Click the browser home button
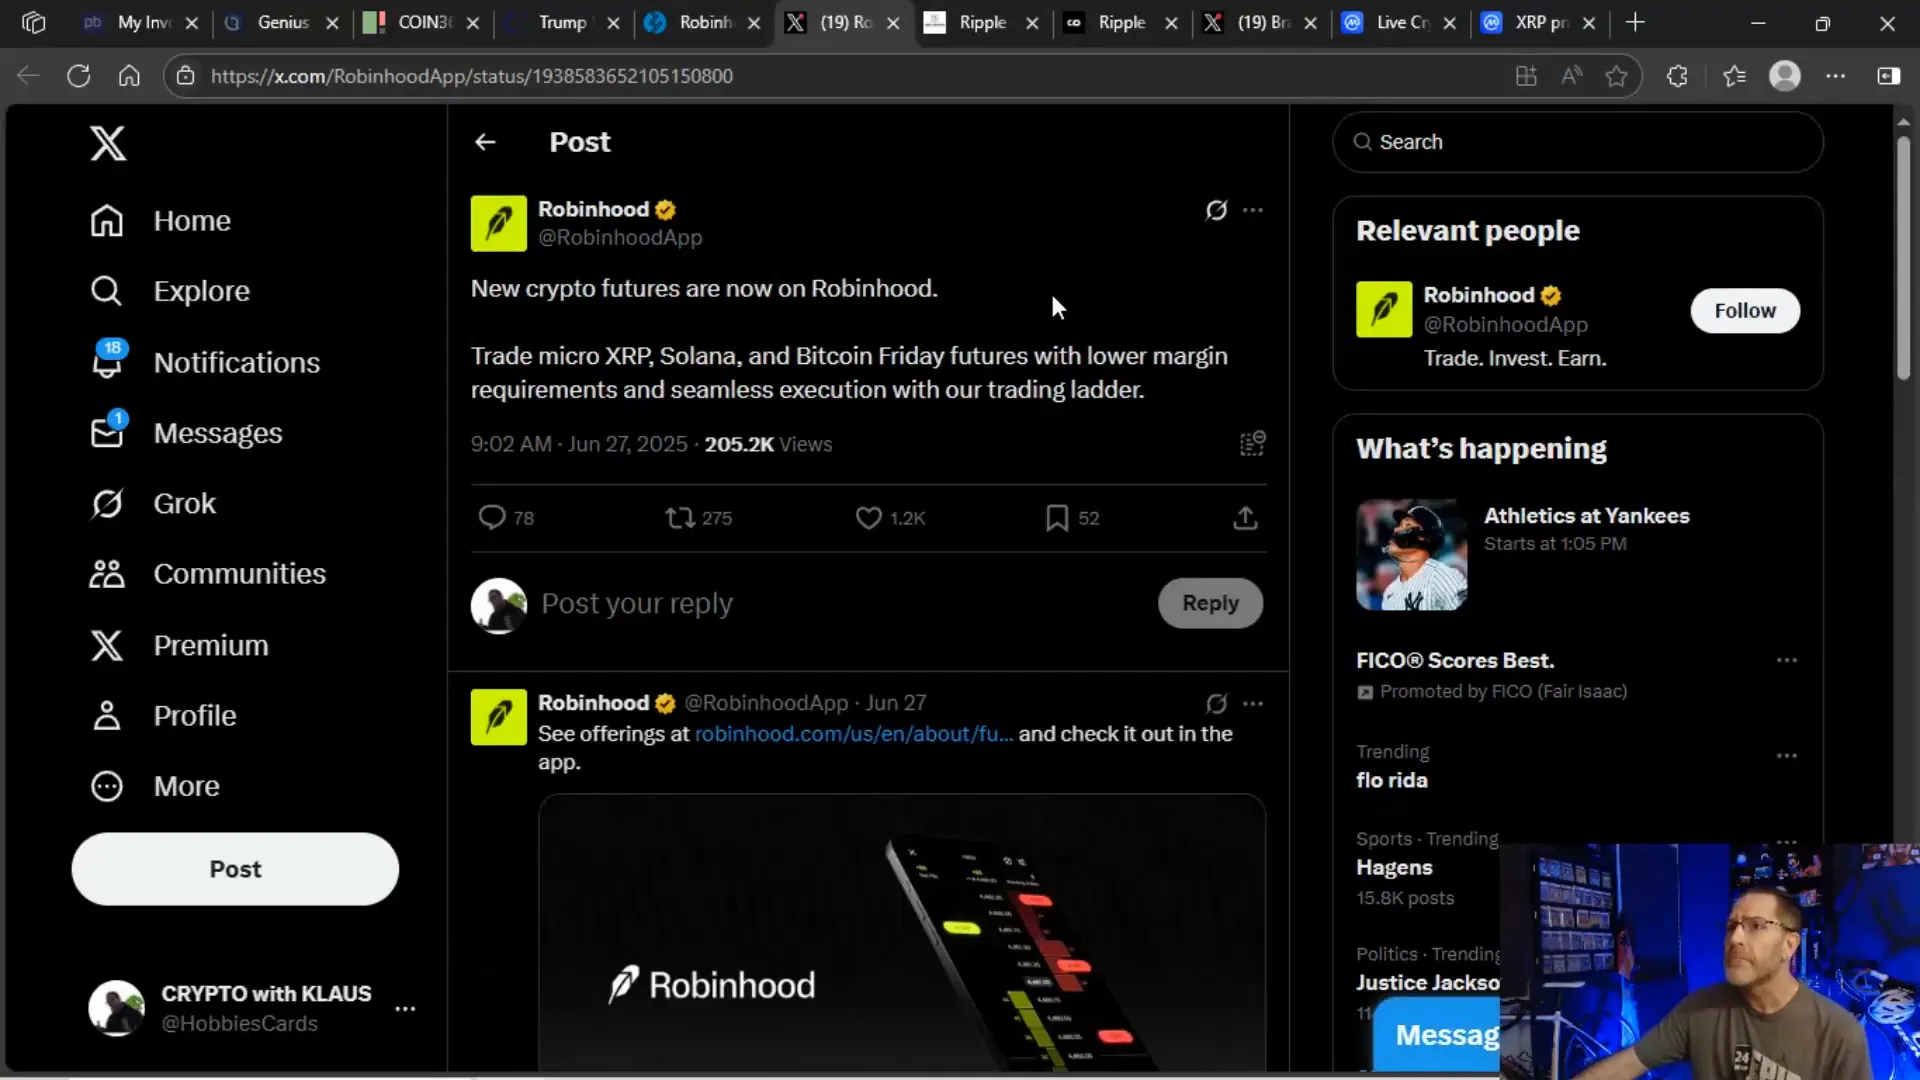 pos(129,76)
